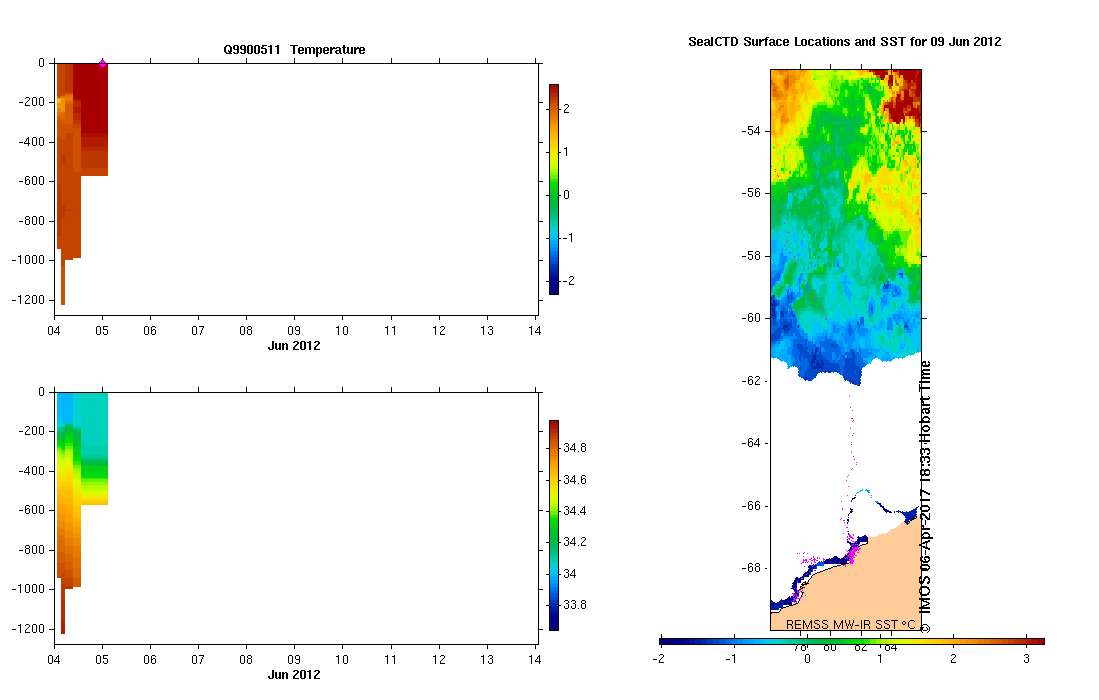This screenshot has width=1099, height=700.
Task: Click '-400' depth label on salinity plot
Action: [x=31, y=471]
